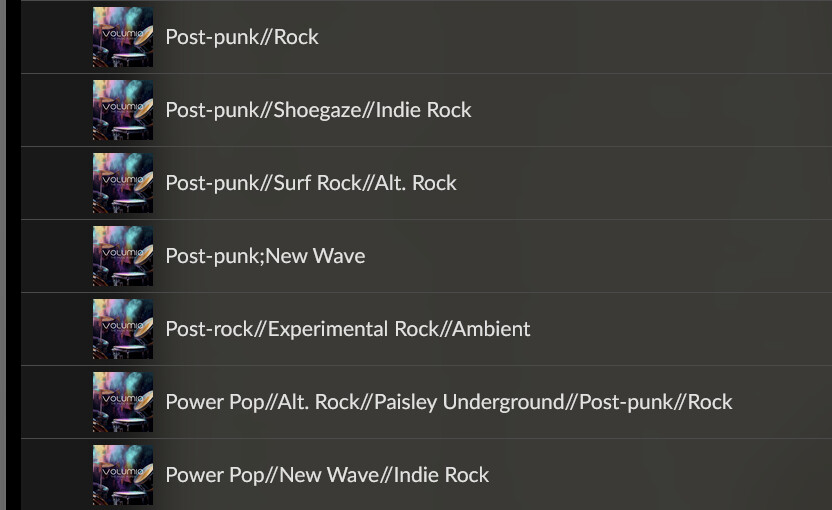Select the Power Pop//New Wave//Indie Rock label
Screen dimensions: 832x510
tap(327, 475)
